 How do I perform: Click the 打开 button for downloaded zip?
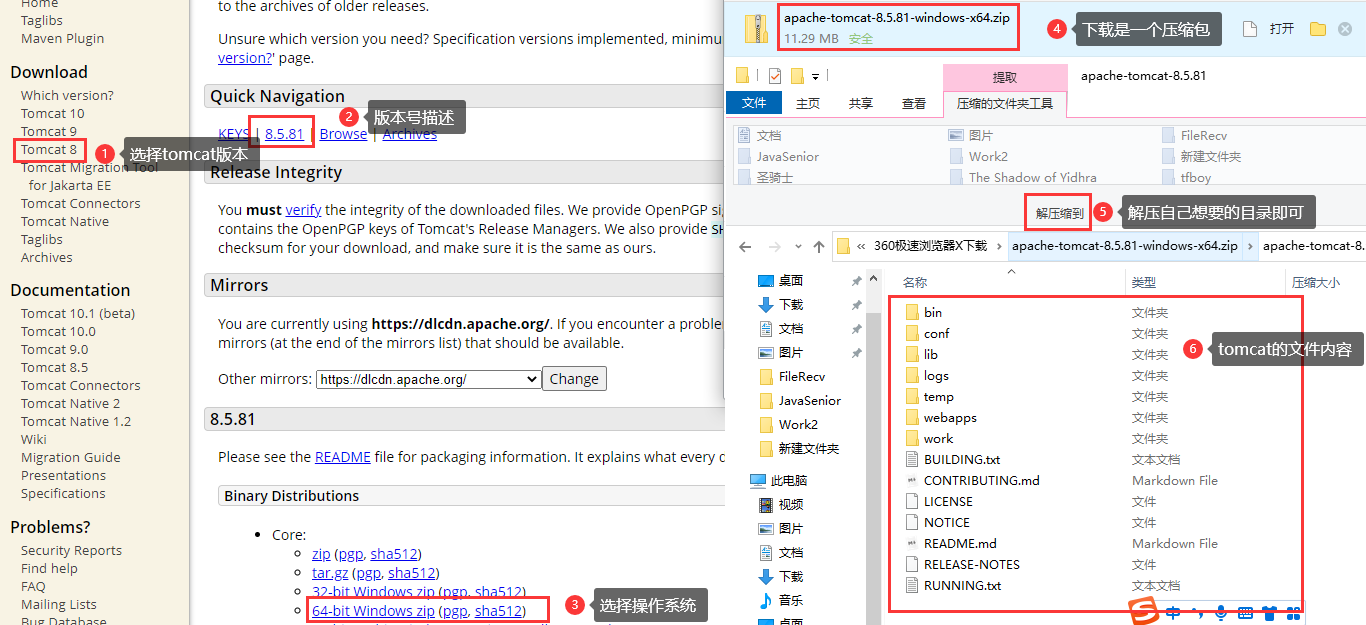1281,29
